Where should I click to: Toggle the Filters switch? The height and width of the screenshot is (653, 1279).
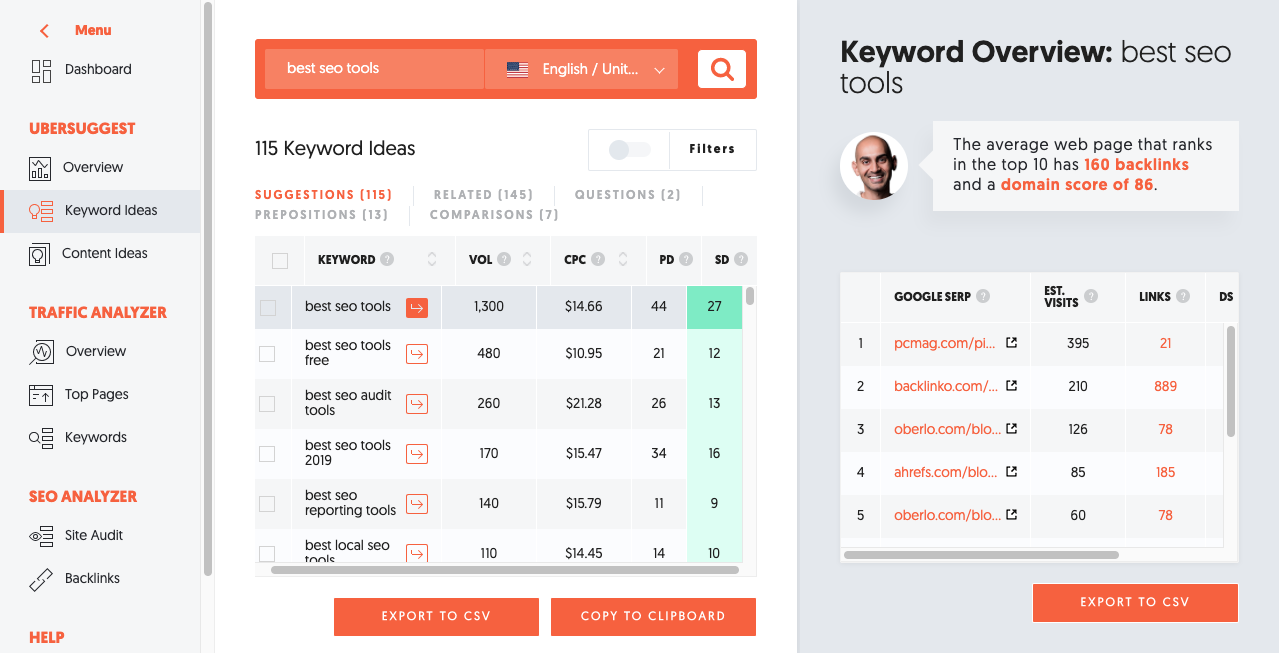tap(629, 149)
